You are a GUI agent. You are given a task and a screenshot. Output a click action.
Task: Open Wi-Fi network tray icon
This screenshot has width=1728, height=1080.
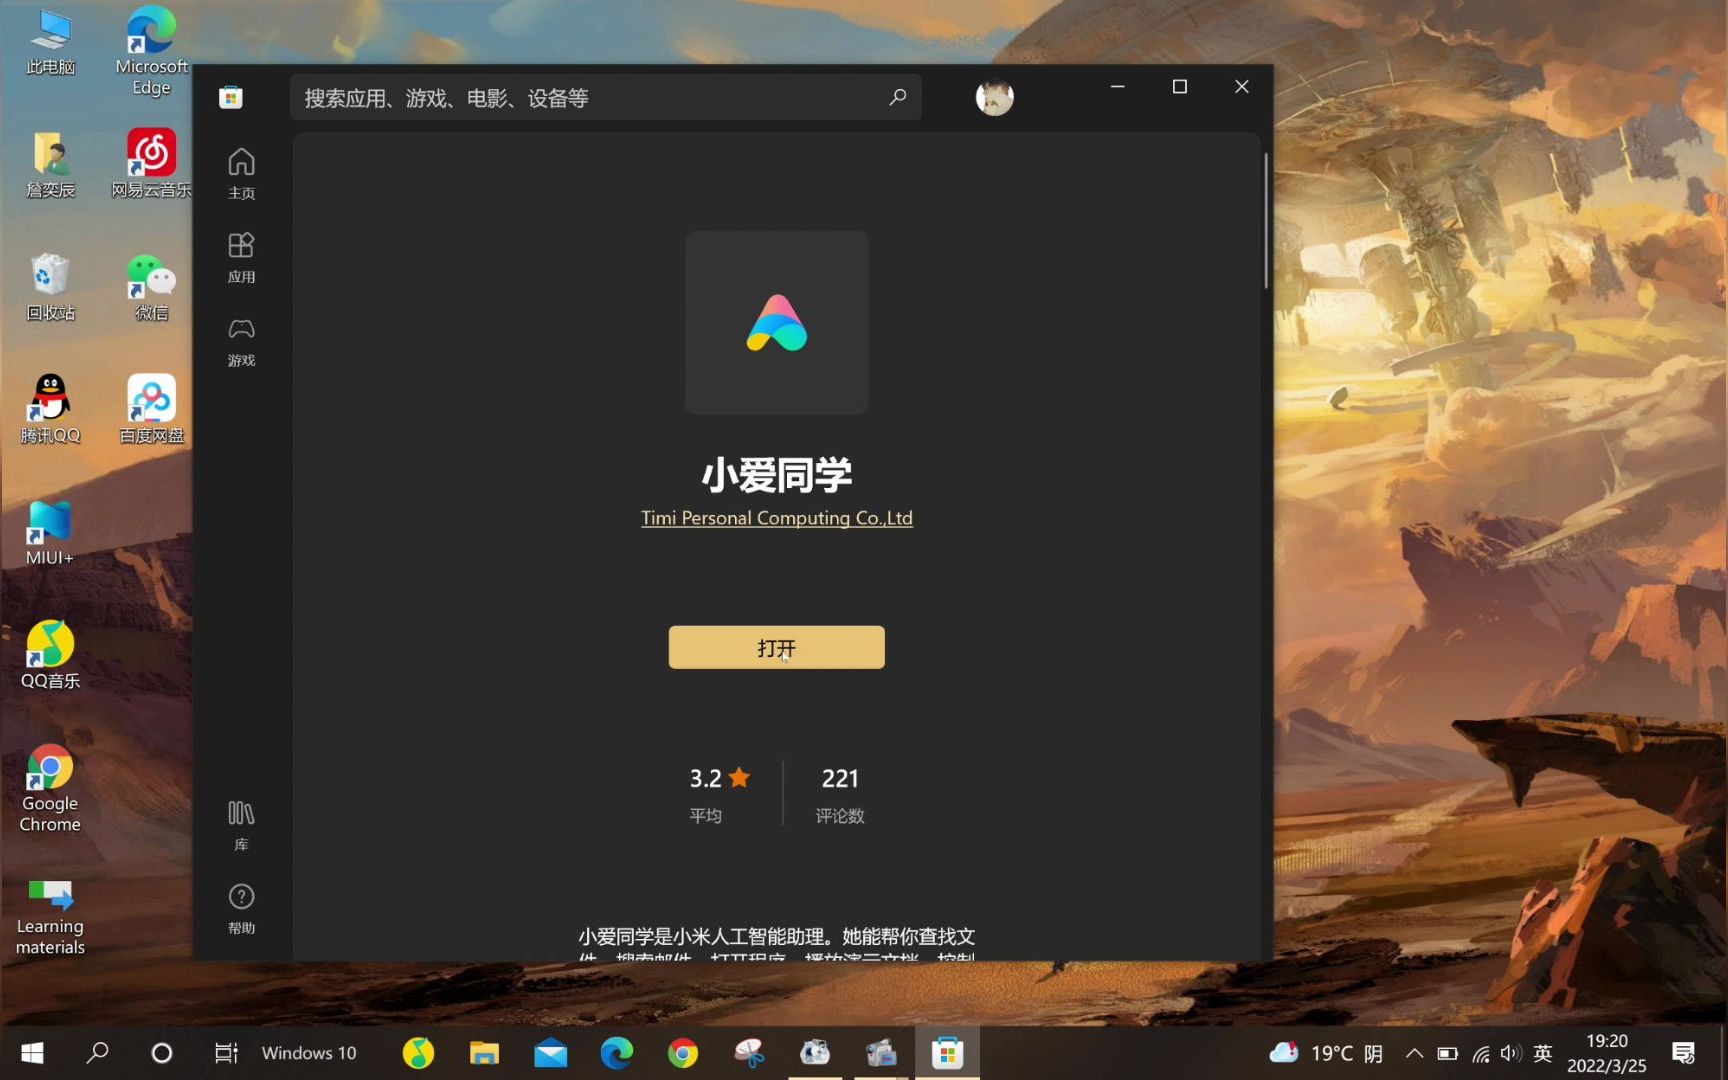(x=1481, y=1053)
